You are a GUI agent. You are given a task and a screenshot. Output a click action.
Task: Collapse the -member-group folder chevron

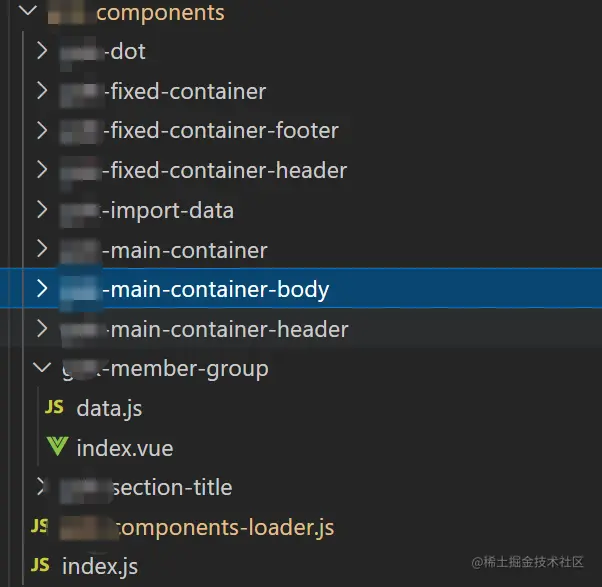(x=41, y=369)
